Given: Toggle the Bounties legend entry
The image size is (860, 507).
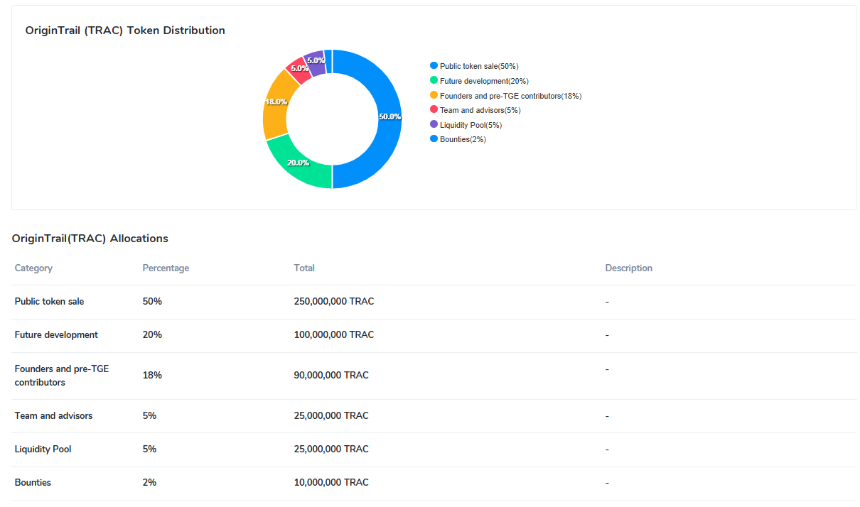Looking at the screenshot, I should (458, 139).
